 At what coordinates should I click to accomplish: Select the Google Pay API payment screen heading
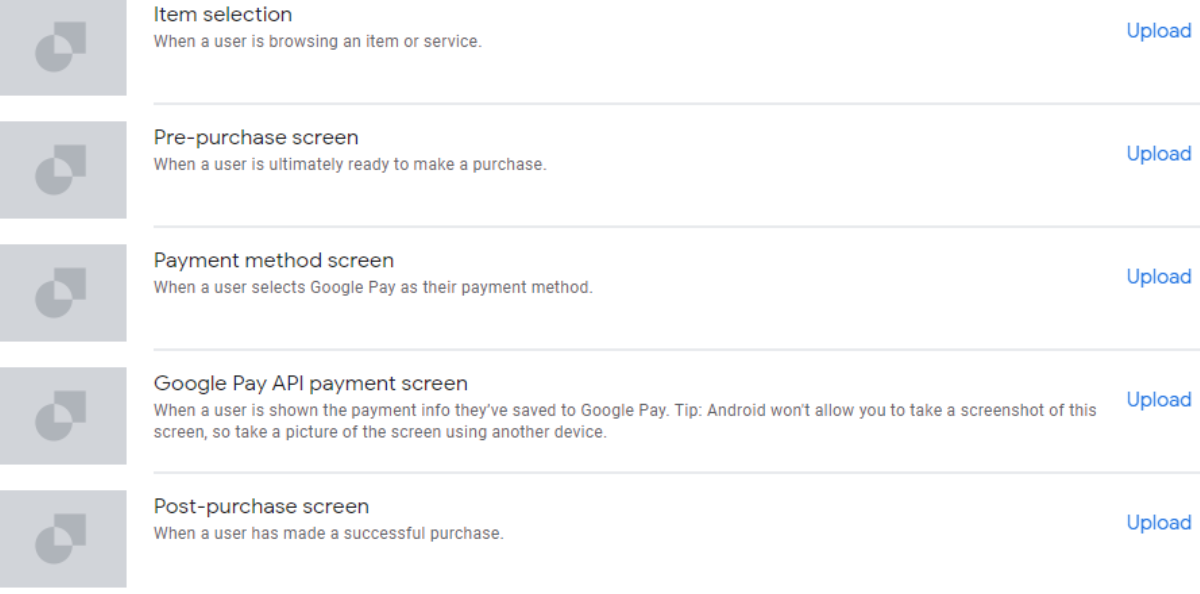[311, 384]
